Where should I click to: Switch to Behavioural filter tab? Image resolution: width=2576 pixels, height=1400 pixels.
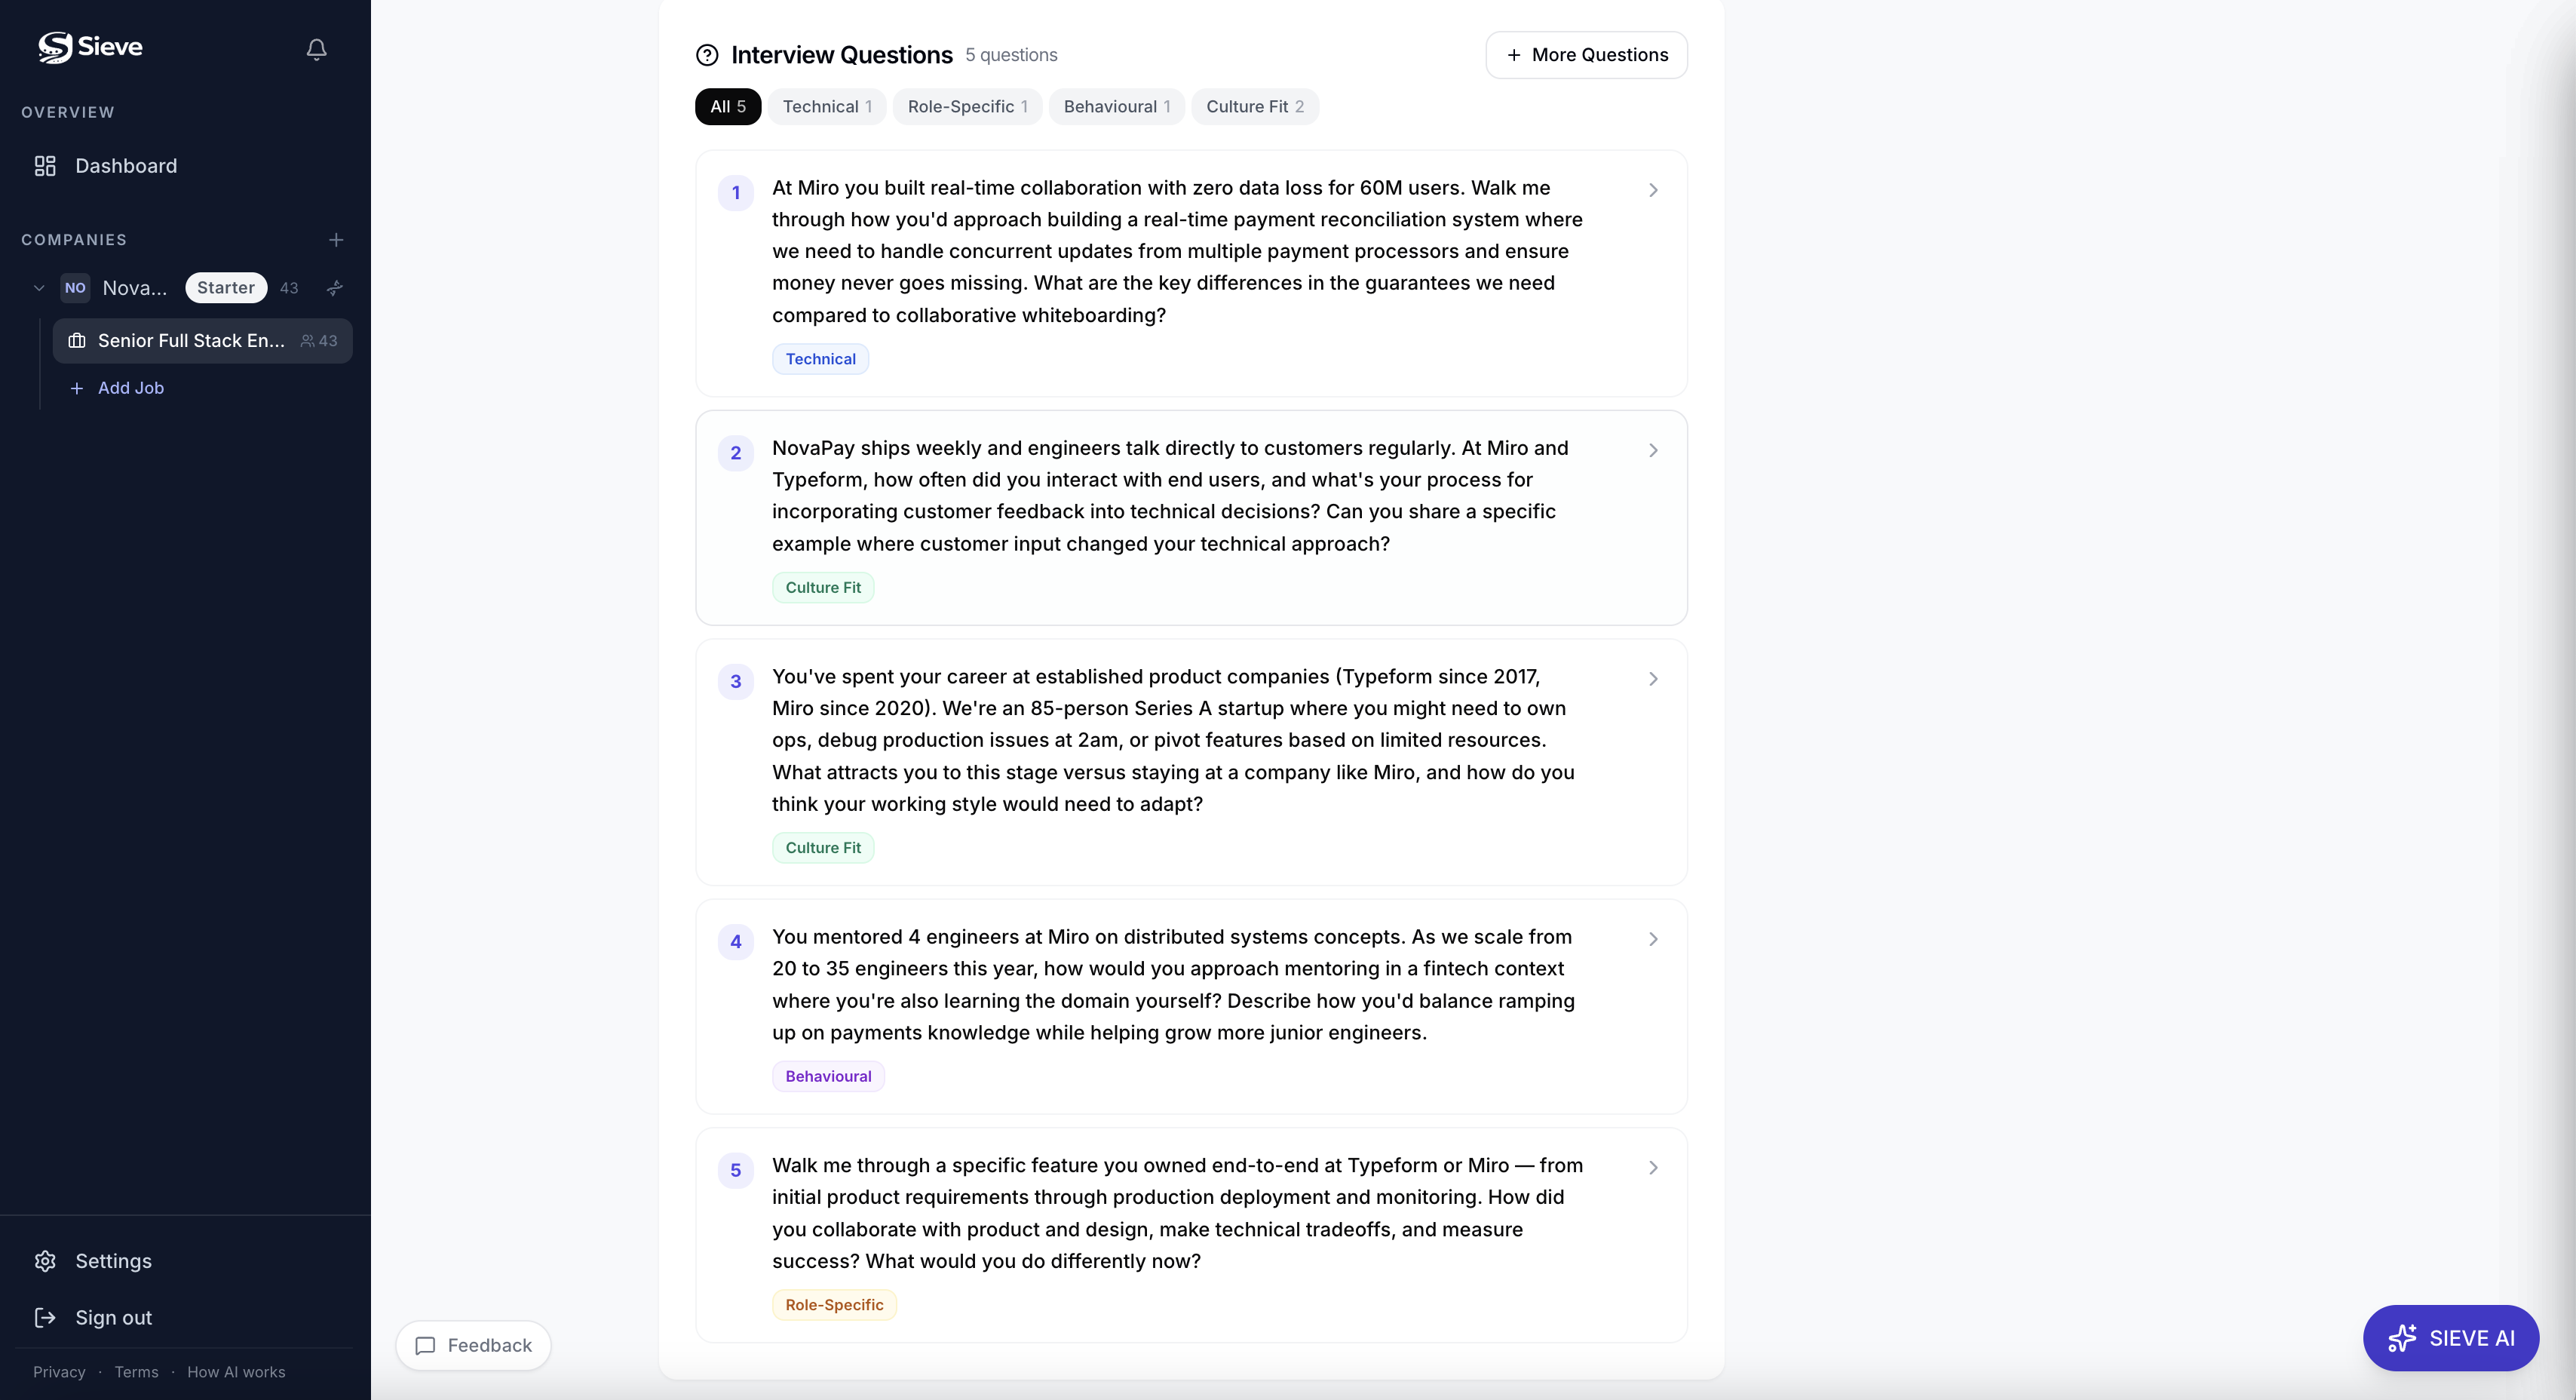[x=1116, y=107]
